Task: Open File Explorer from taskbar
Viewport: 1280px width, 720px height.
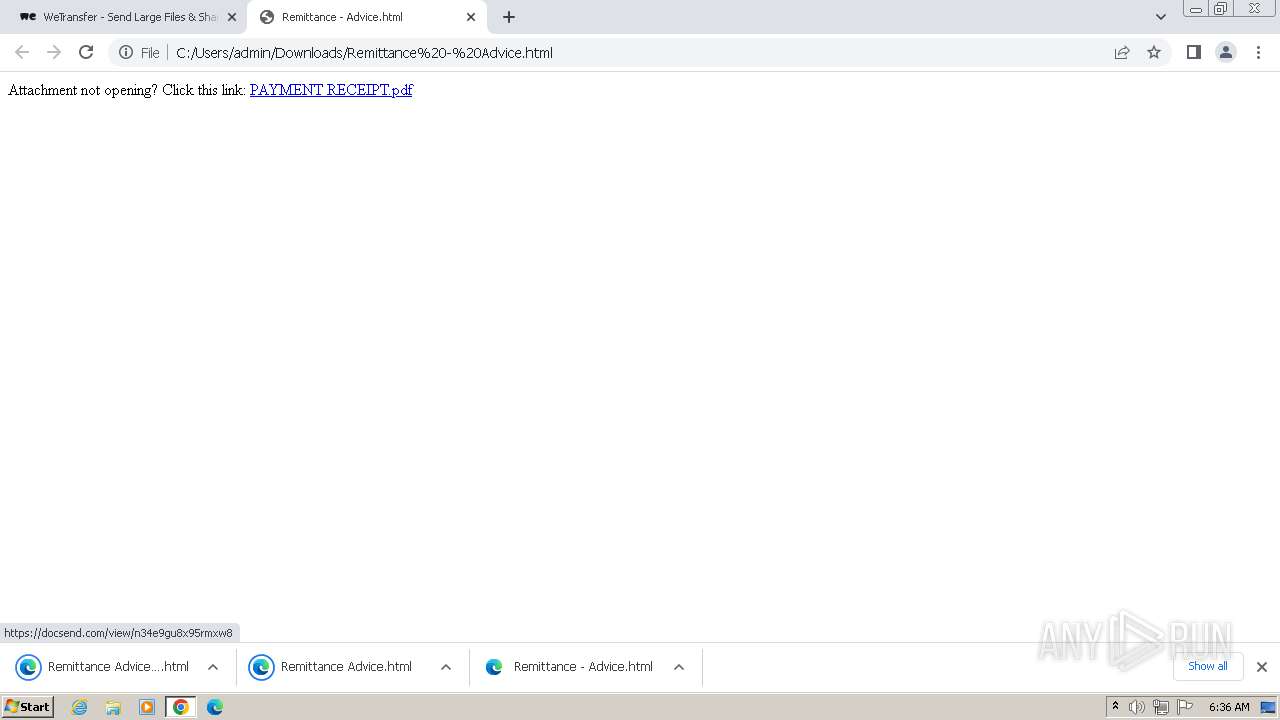Action: 113,707
